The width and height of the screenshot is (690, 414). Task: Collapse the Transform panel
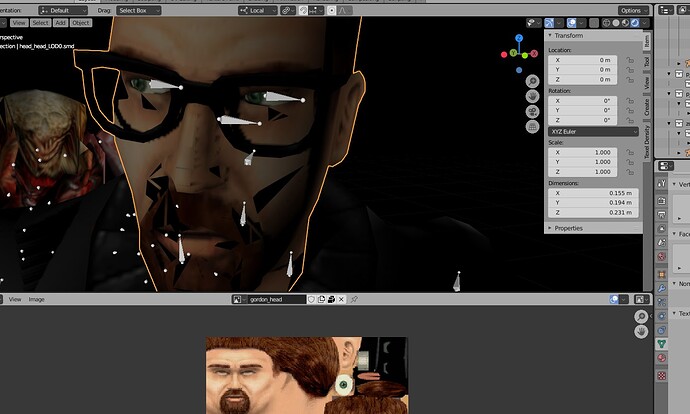[x=569, y=36]
